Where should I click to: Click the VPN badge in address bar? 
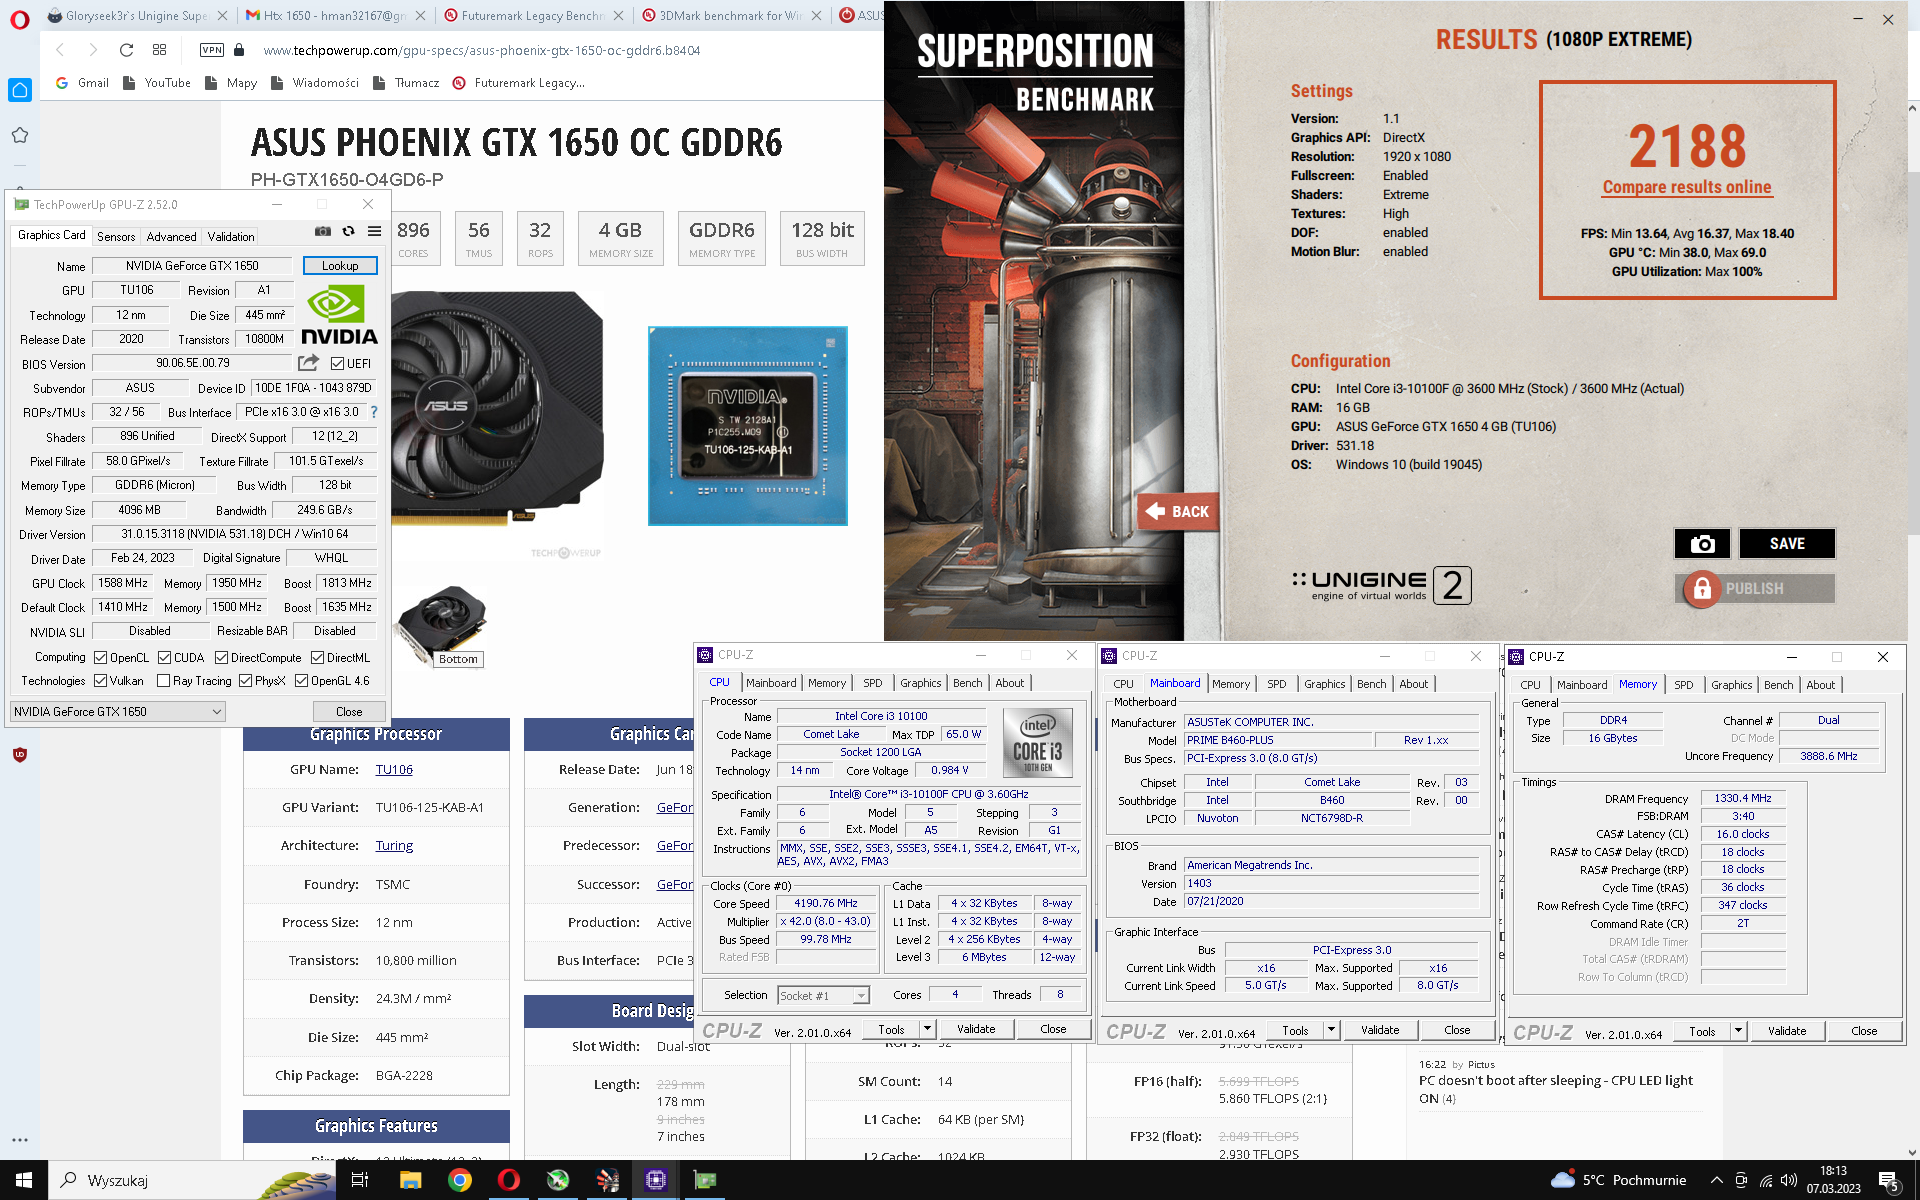212,50
